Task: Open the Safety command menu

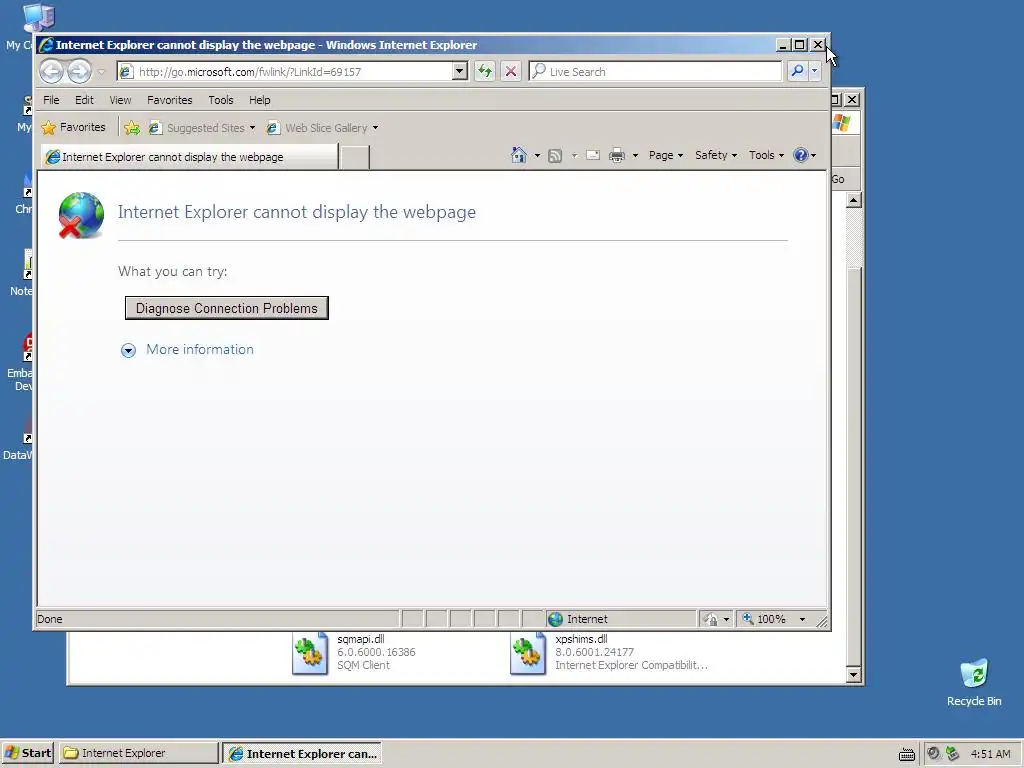Action: 716,155
